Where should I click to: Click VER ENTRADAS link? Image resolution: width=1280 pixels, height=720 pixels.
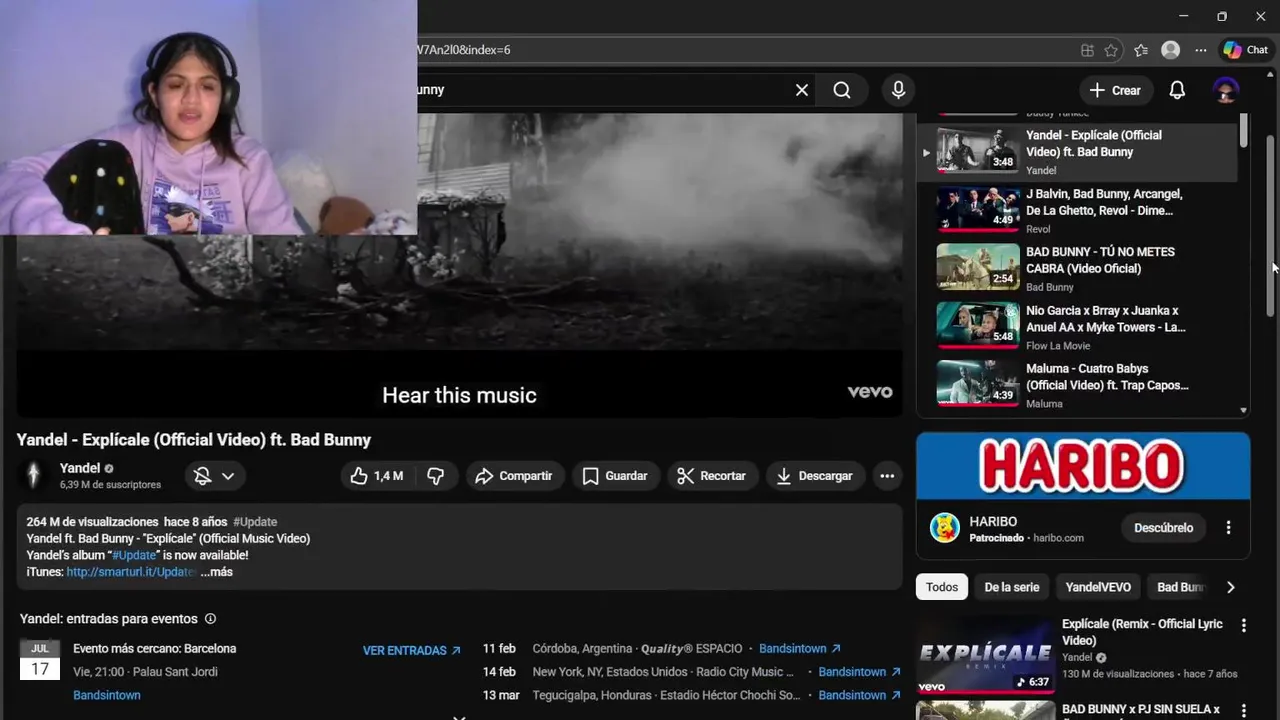[x=411, y=651]
